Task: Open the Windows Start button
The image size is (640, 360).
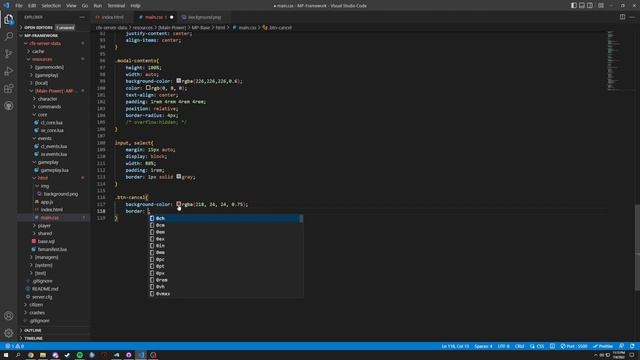Action: click(x=6, y=355)
